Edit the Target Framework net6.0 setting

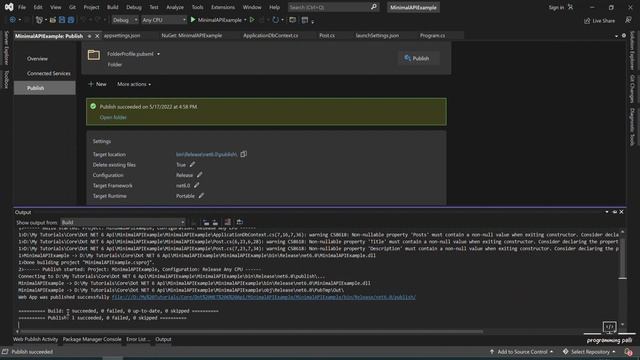(197, 185)
